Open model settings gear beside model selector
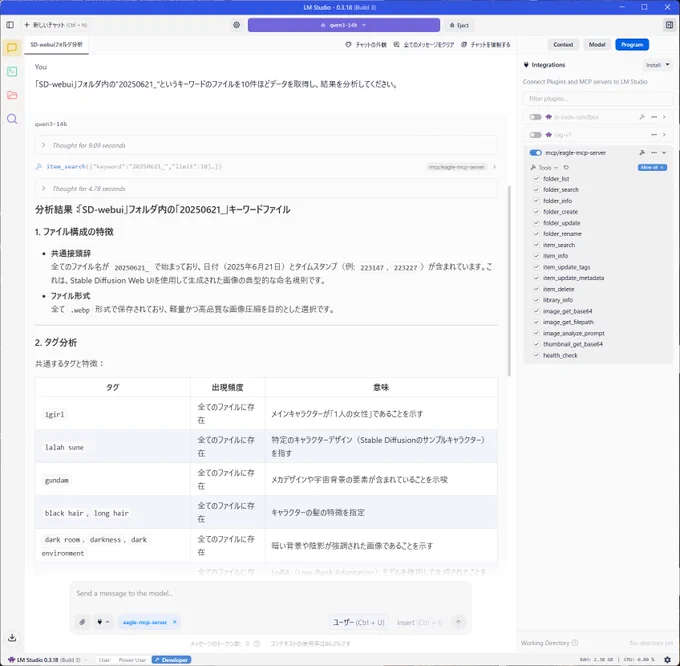 236,25
